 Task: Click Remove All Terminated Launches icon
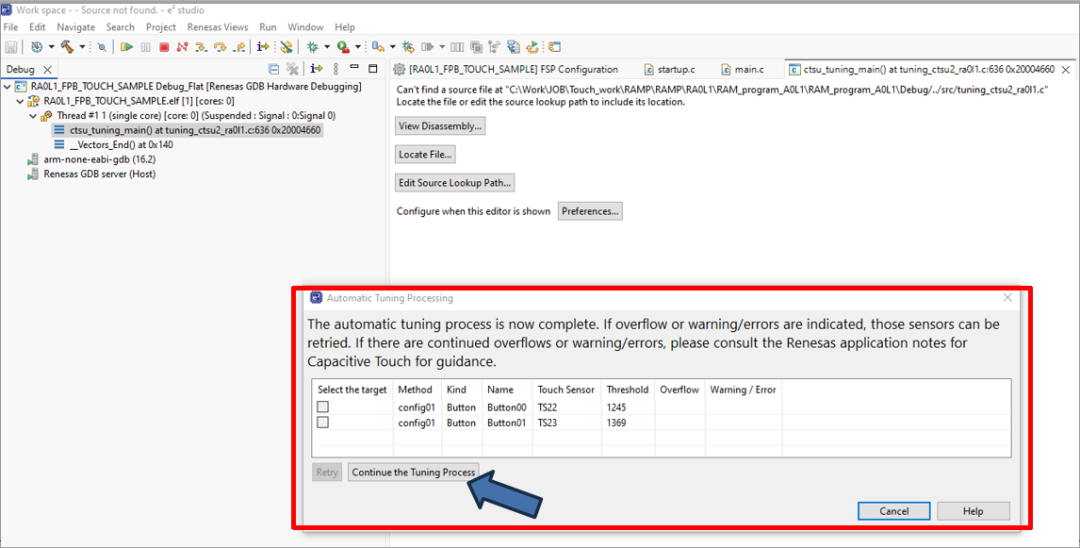[x=292, y=69]
